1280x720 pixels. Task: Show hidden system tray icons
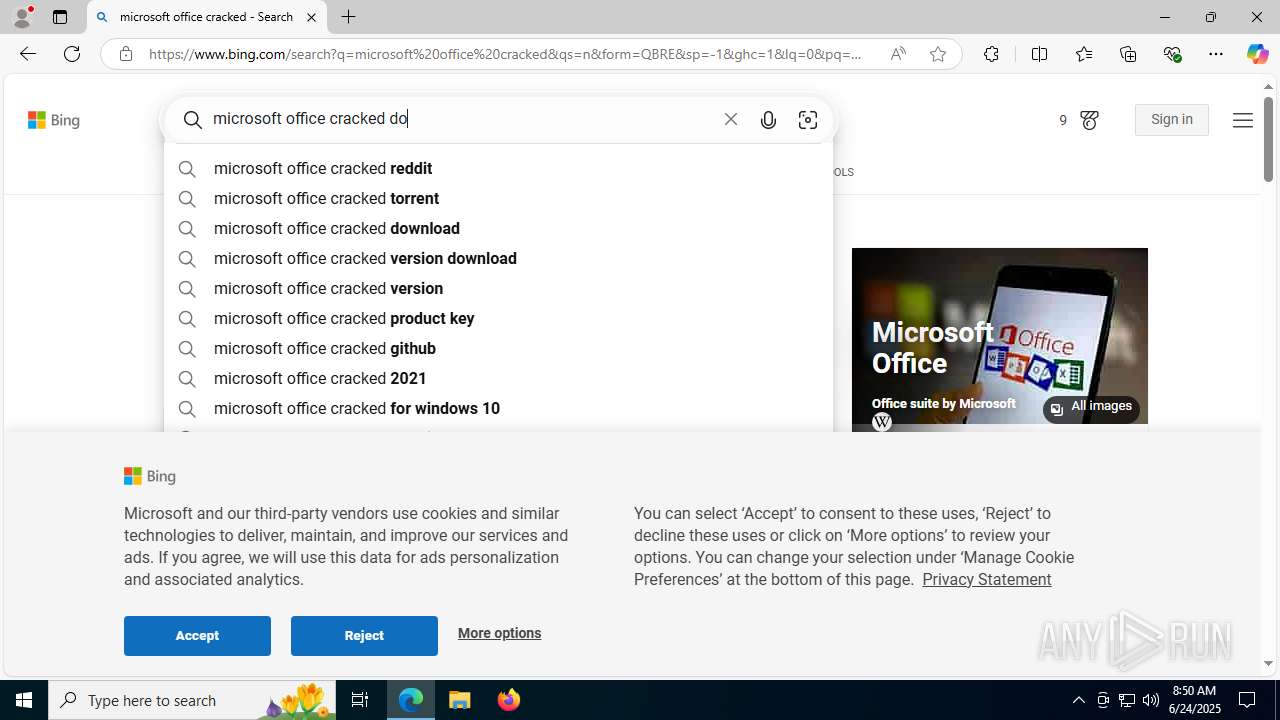1078,700
